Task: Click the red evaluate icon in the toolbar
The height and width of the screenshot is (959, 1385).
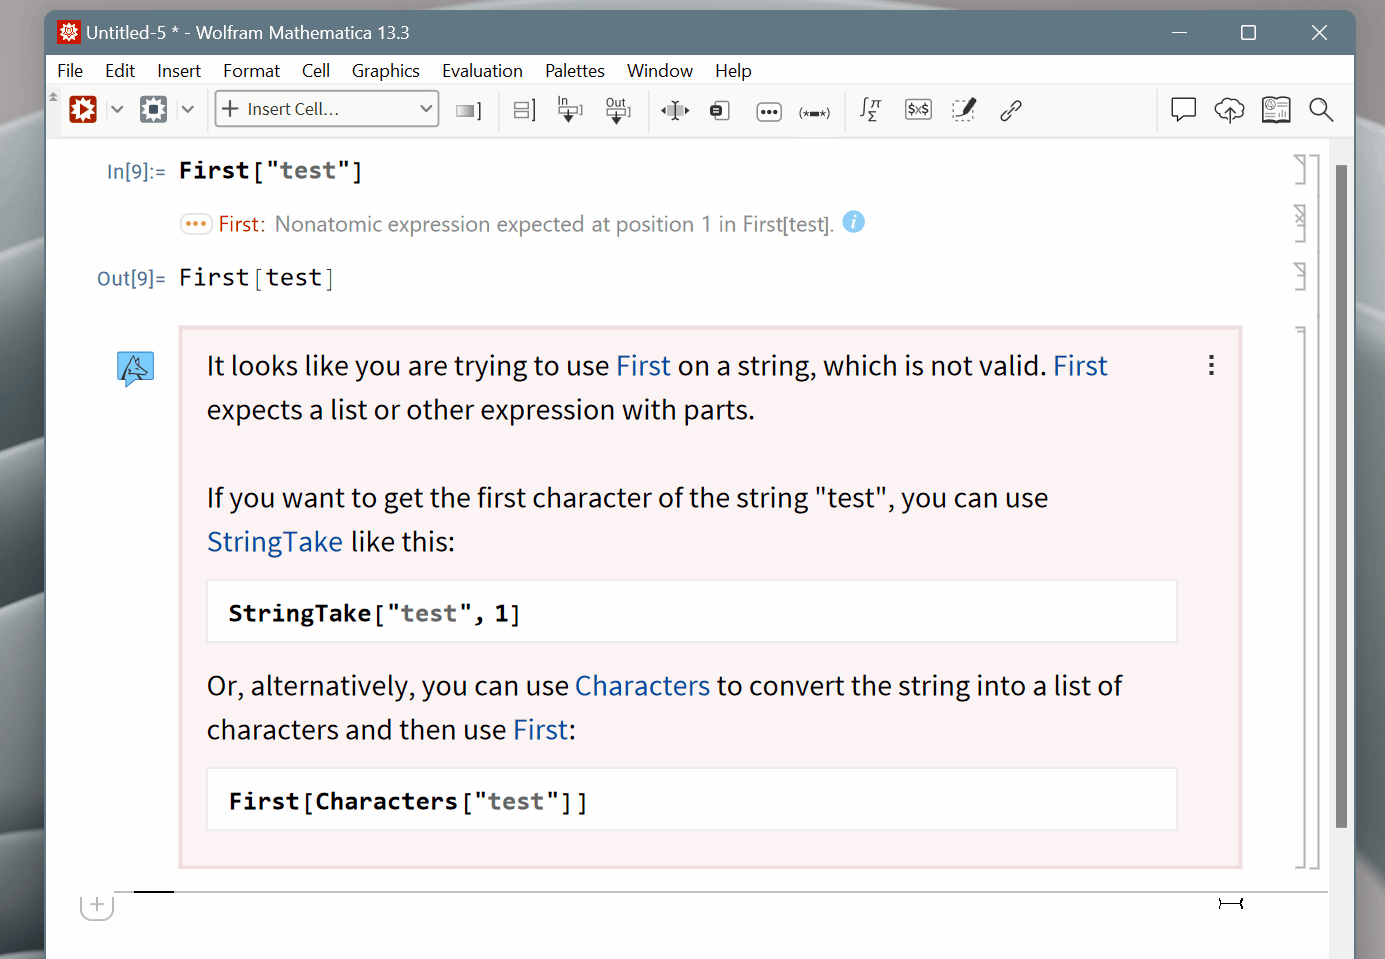Action: tap(83, 110)
